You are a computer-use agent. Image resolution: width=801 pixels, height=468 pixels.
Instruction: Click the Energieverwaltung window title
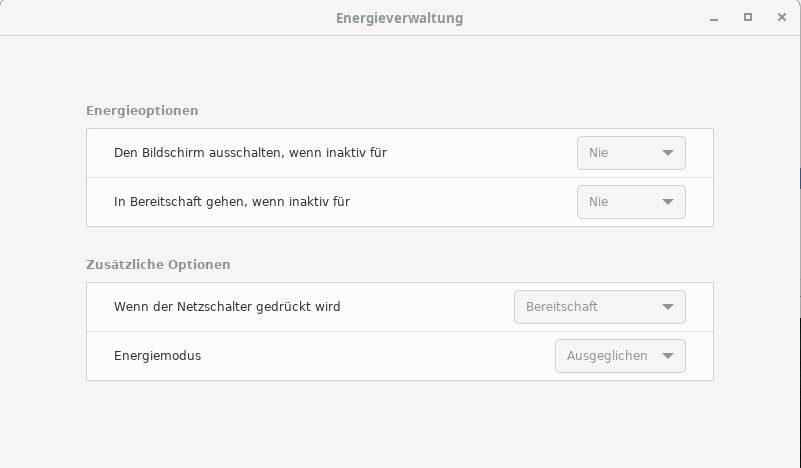(x=399, y=18)
